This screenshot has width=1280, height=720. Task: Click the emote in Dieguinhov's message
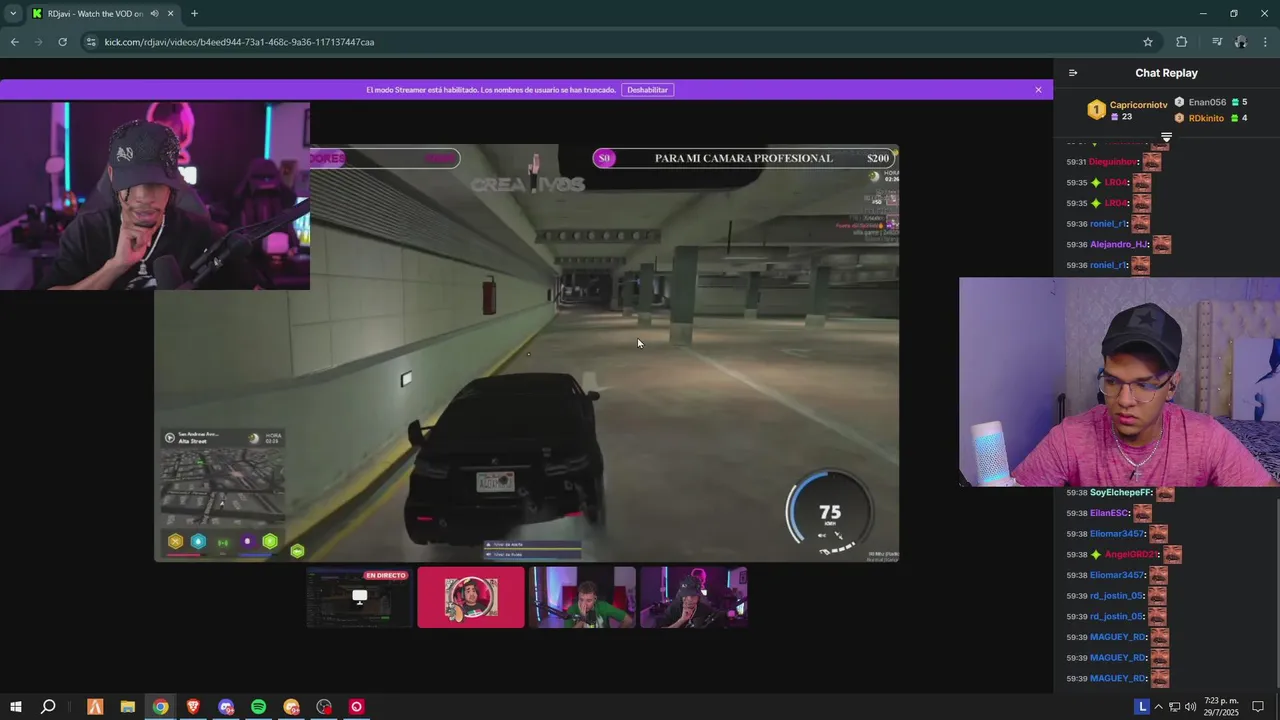(1152, 162)
